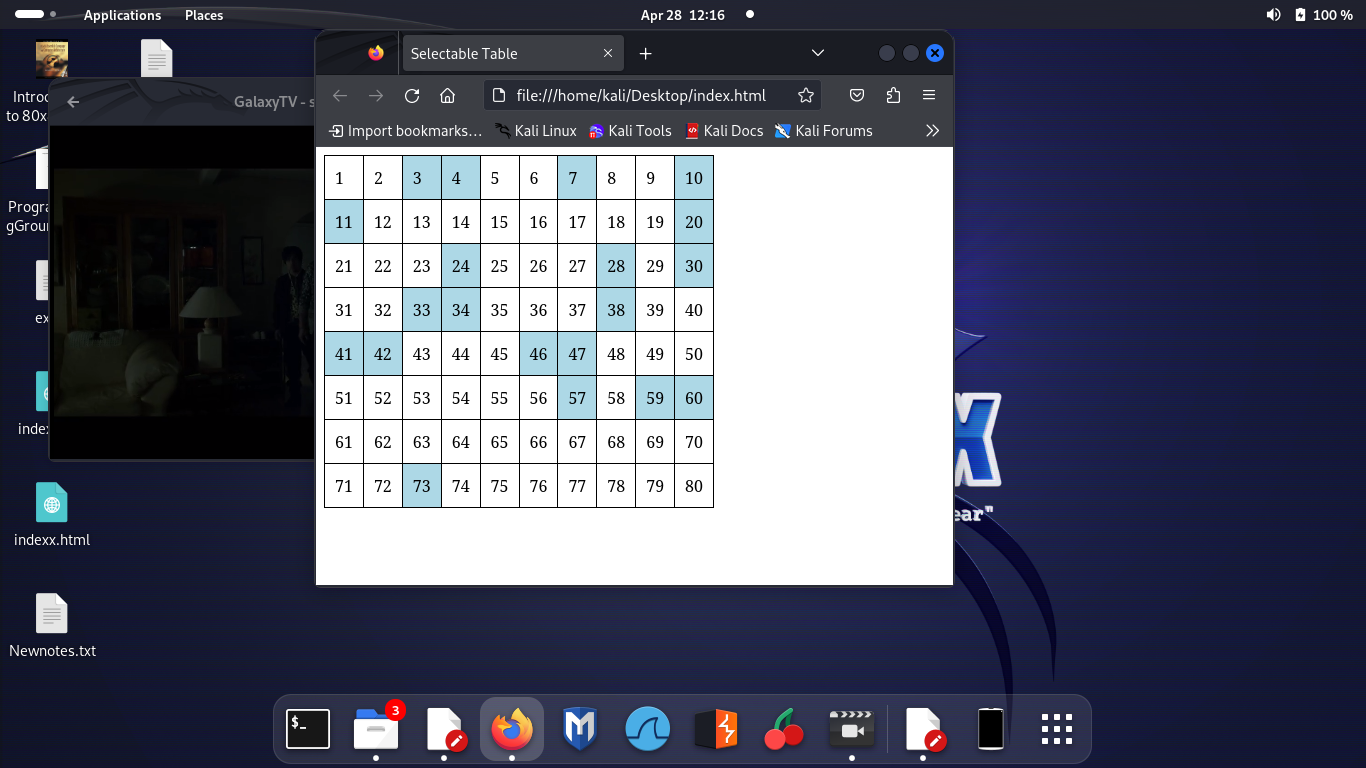Select table cell 52
This screenshot has width=1366, height=768.
pos(383,398)
